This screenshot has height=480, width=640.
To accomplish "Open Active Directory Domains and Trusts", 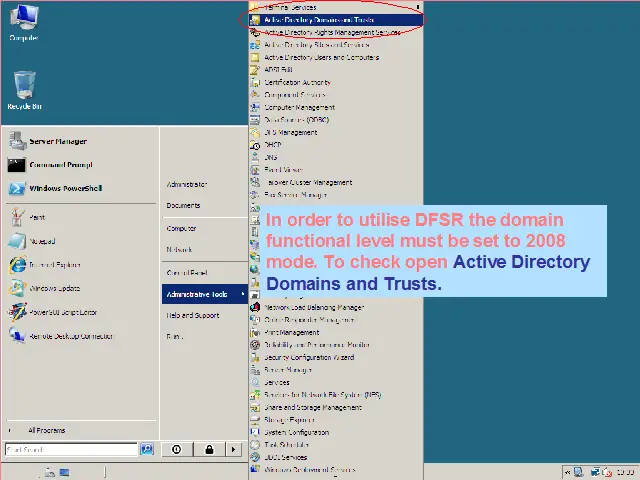I will 336,20.
